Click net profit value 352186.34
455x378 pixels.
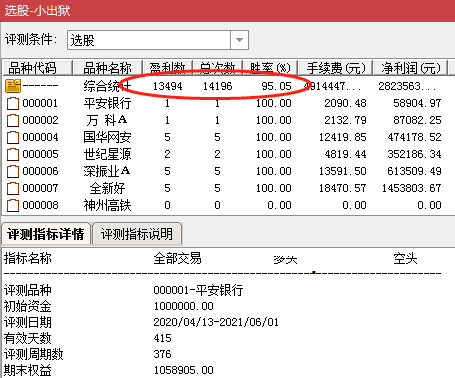[x=414, y=154]
